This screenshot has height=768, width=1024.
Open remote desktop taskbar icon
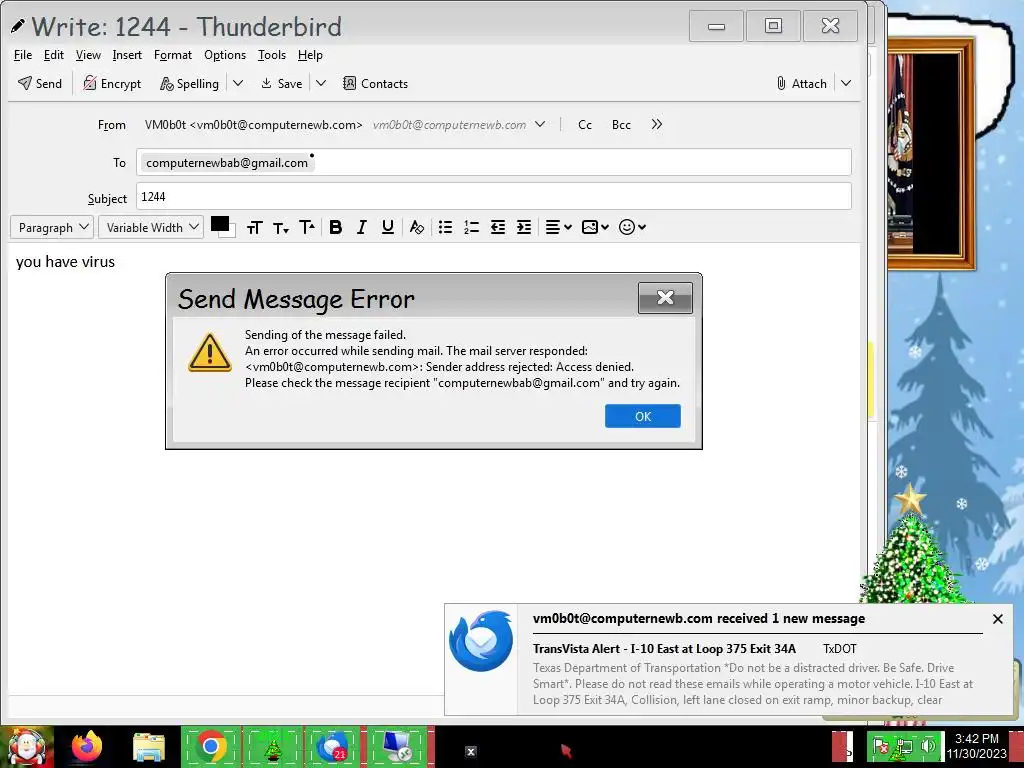tap(397, 746)
